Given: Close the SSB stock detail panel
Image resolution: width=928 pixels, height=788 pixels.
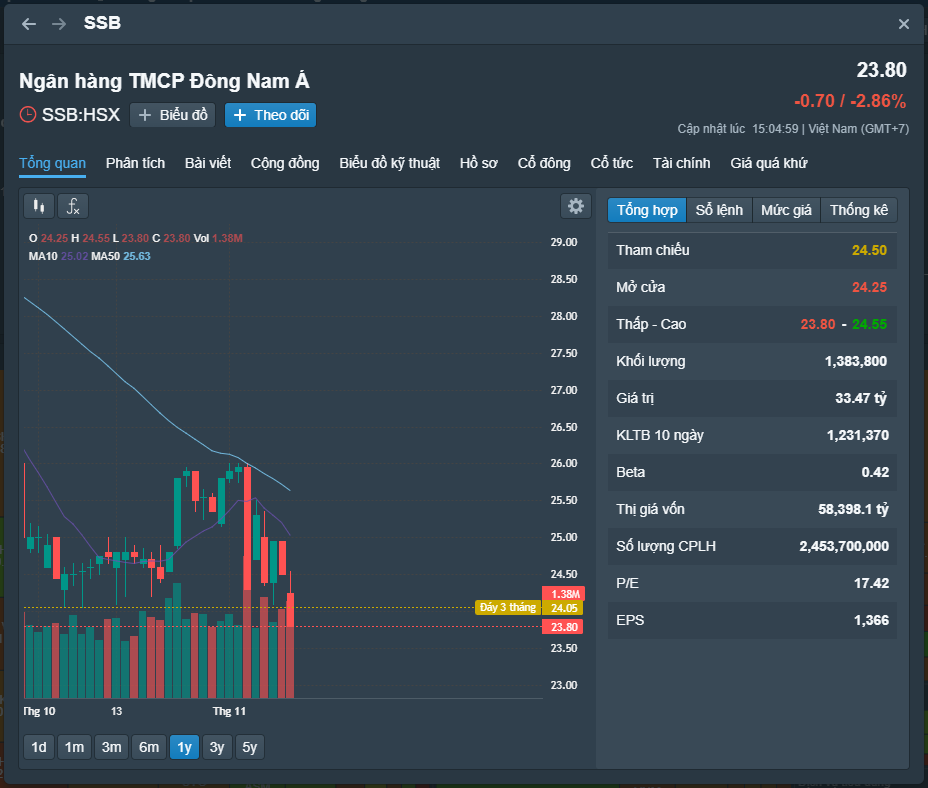Looking at the screenshot, I should [903, 24].
